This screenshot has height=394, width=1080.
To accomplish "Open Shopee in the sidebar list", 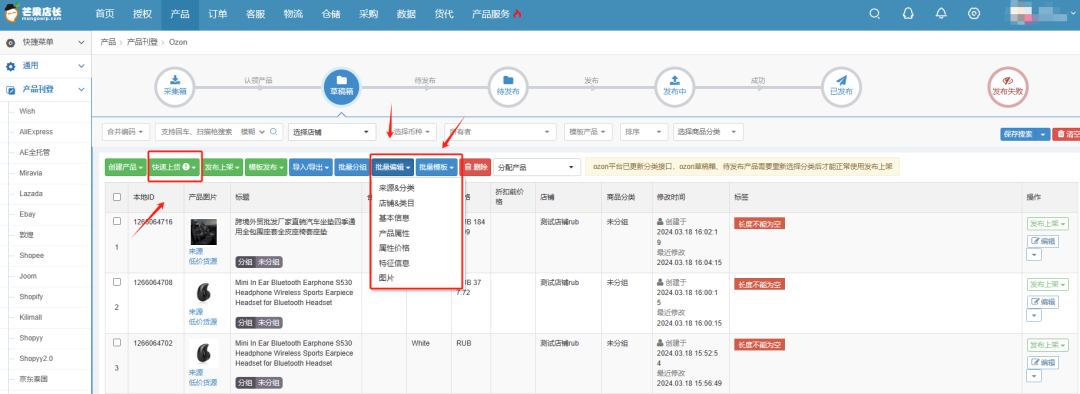I will point(32,255).
